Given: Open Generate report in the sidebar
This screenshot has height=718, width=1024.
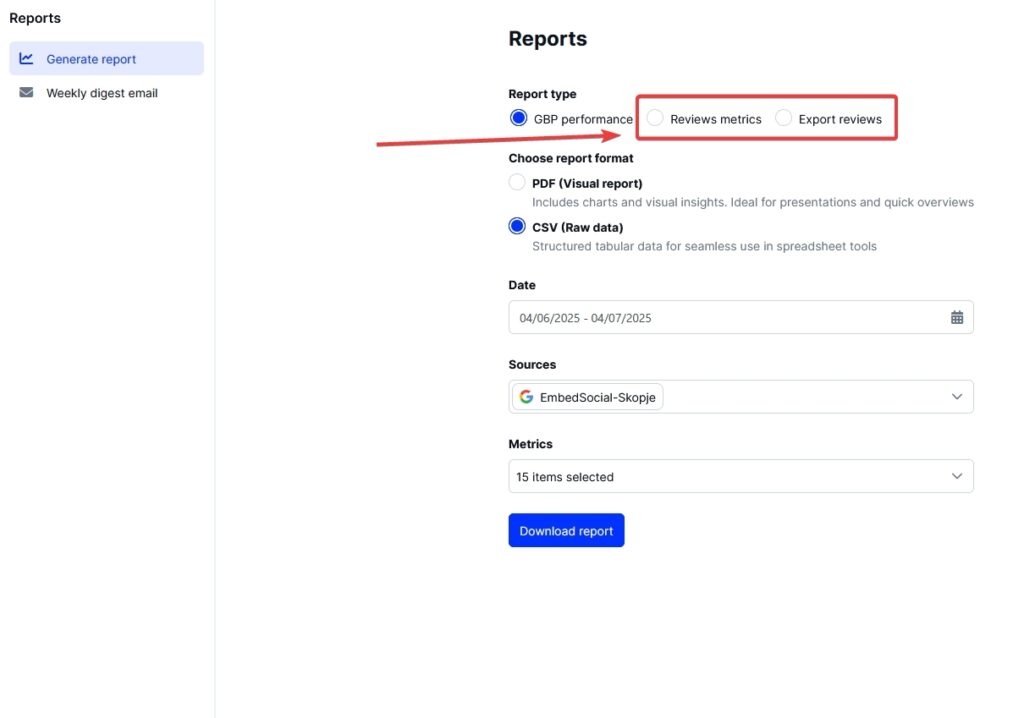Looking at the screenshot, I should pos(91,59).
